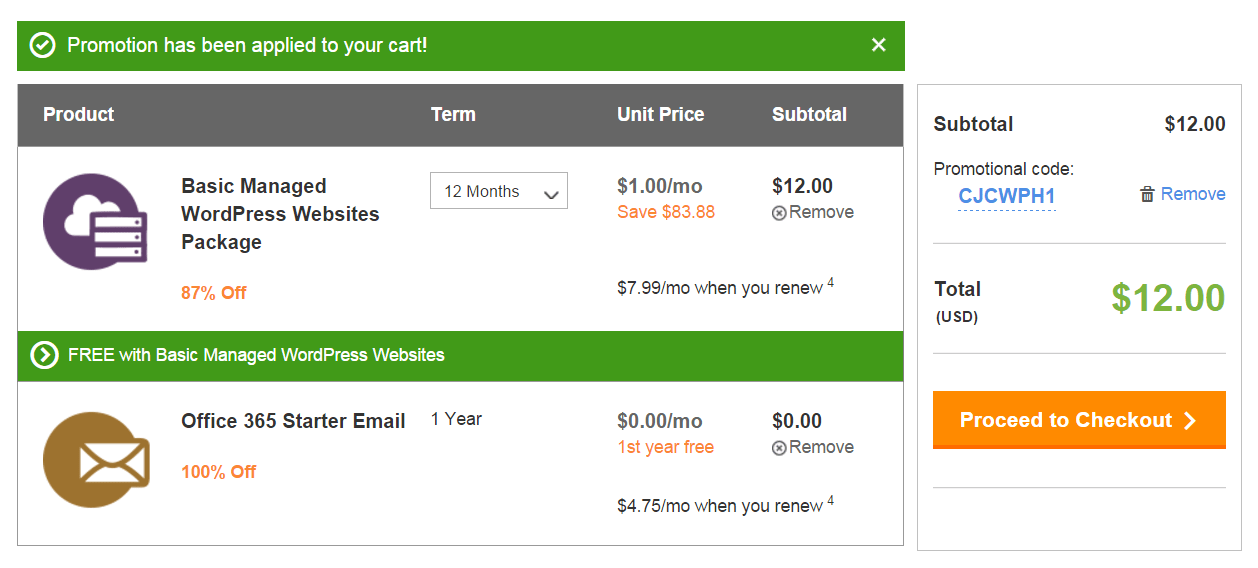
Task: Click the remove circle icon for Office 365 email
Action: (779, 448)
